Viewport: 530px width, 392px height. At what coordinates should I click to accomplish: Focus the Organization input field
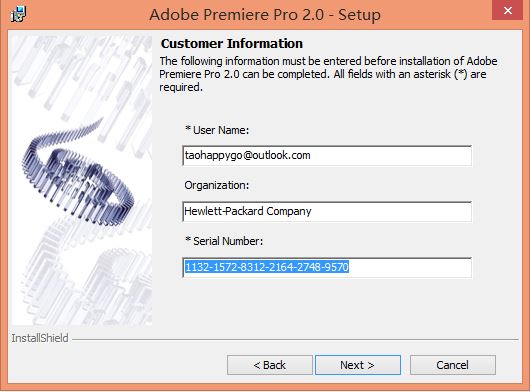327,212
